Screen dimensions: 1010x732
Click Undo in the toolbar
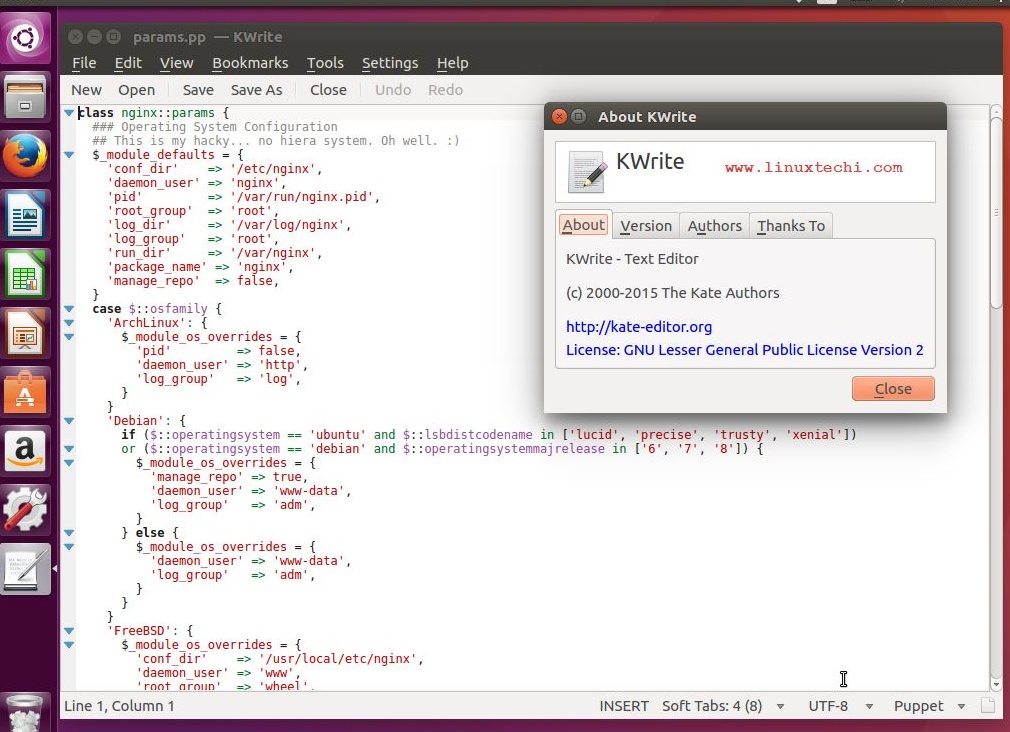pyautogui.click(x=393, y=90)
